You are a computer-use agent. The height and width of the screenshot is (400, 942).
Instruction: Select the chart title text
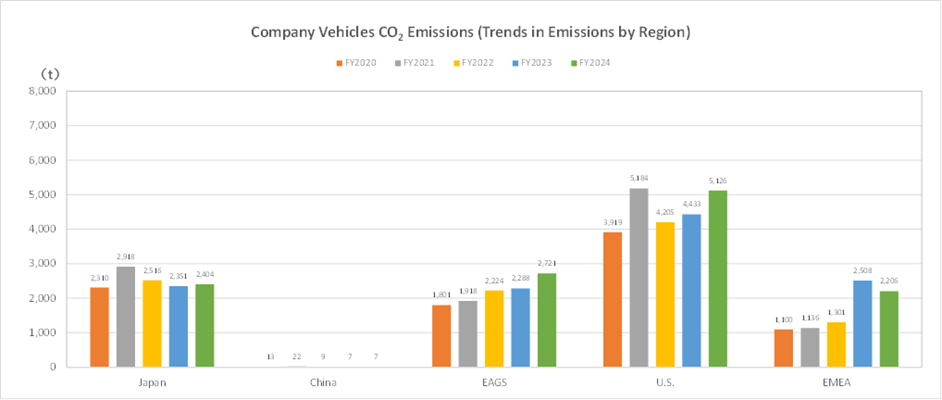click(x=470, y=32)
